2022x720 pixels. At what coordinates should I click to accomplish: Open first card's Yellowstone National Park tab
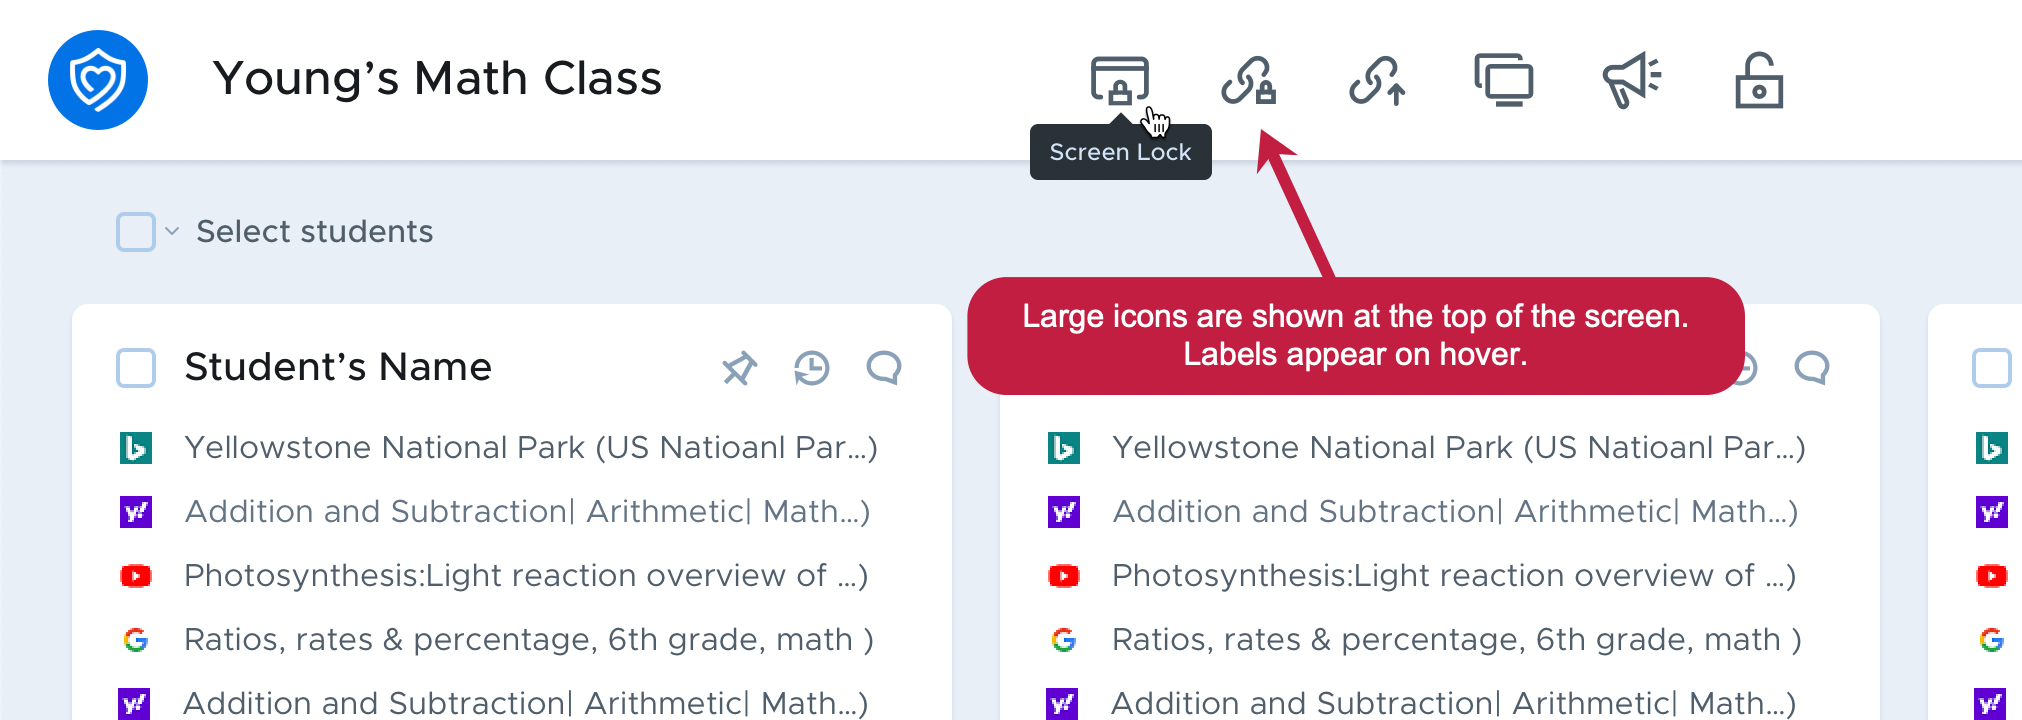click(531, 447)
